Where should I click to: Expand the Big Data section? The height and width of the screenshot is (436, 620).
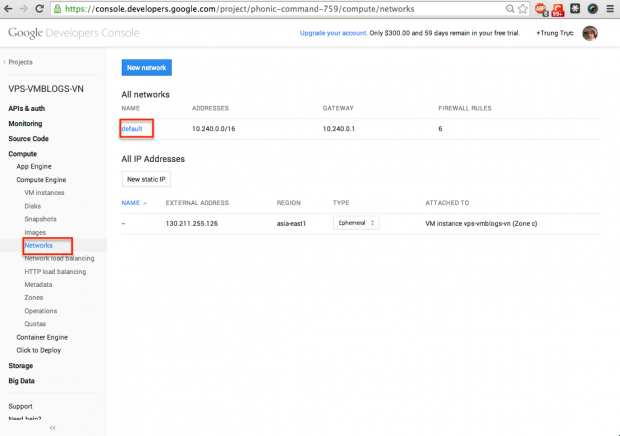(x=21, y=381)
